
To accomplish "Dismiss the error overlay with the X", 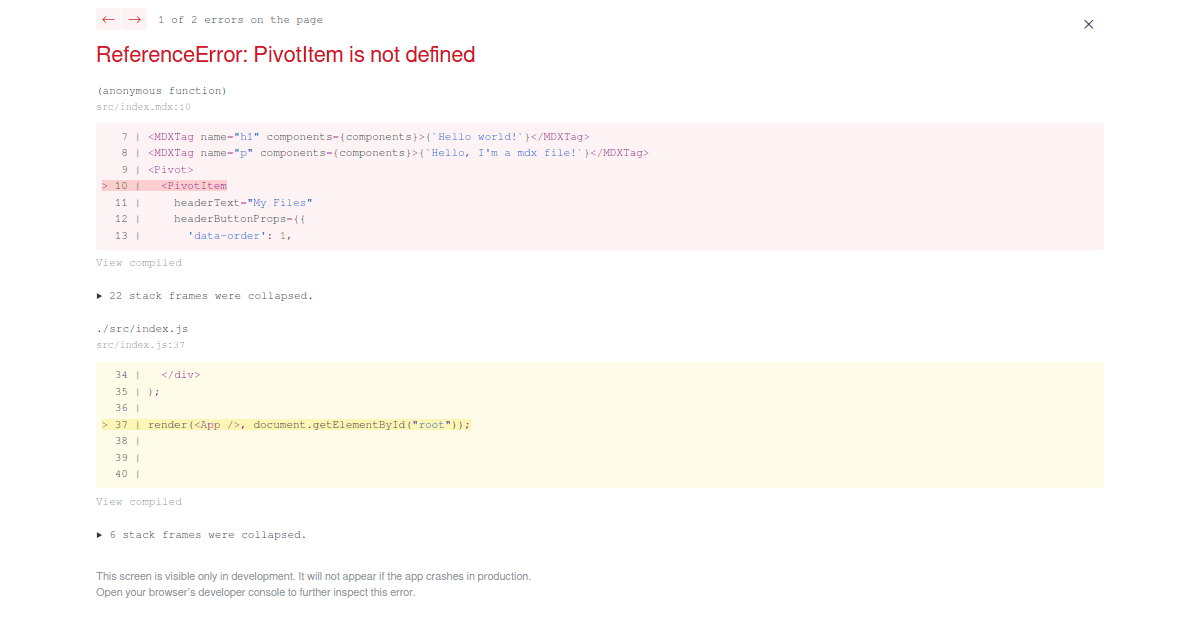I will tap(1088, 24).
